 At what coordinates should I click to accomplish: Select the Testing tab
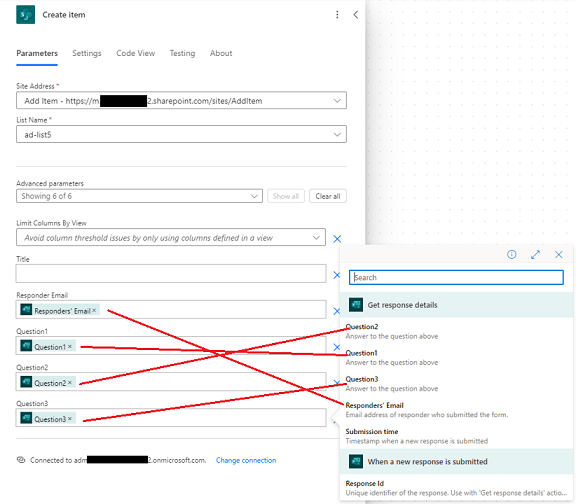click(182, 53)
